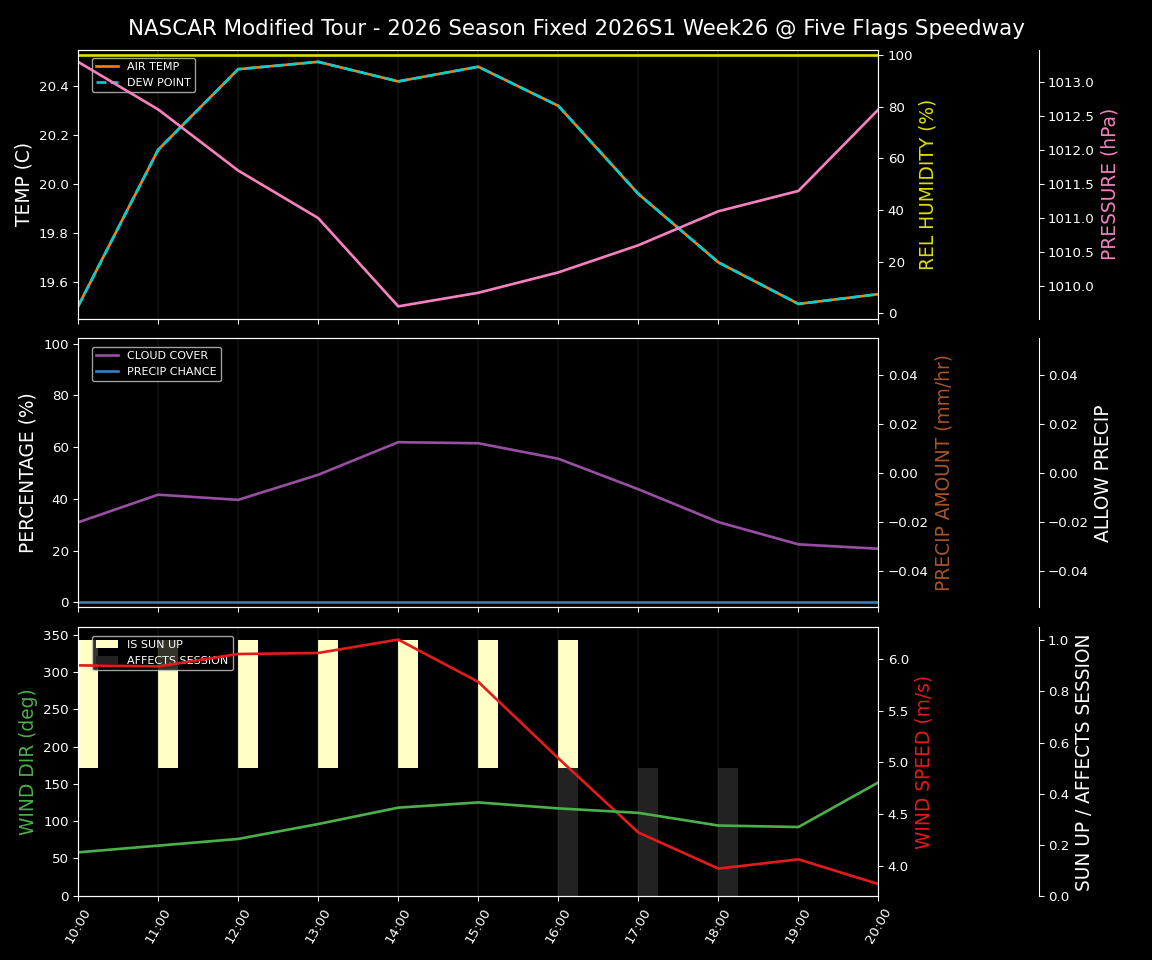
Task: Toggle the CLOUD COVER legend entry
Action: [x=165, y=355]
